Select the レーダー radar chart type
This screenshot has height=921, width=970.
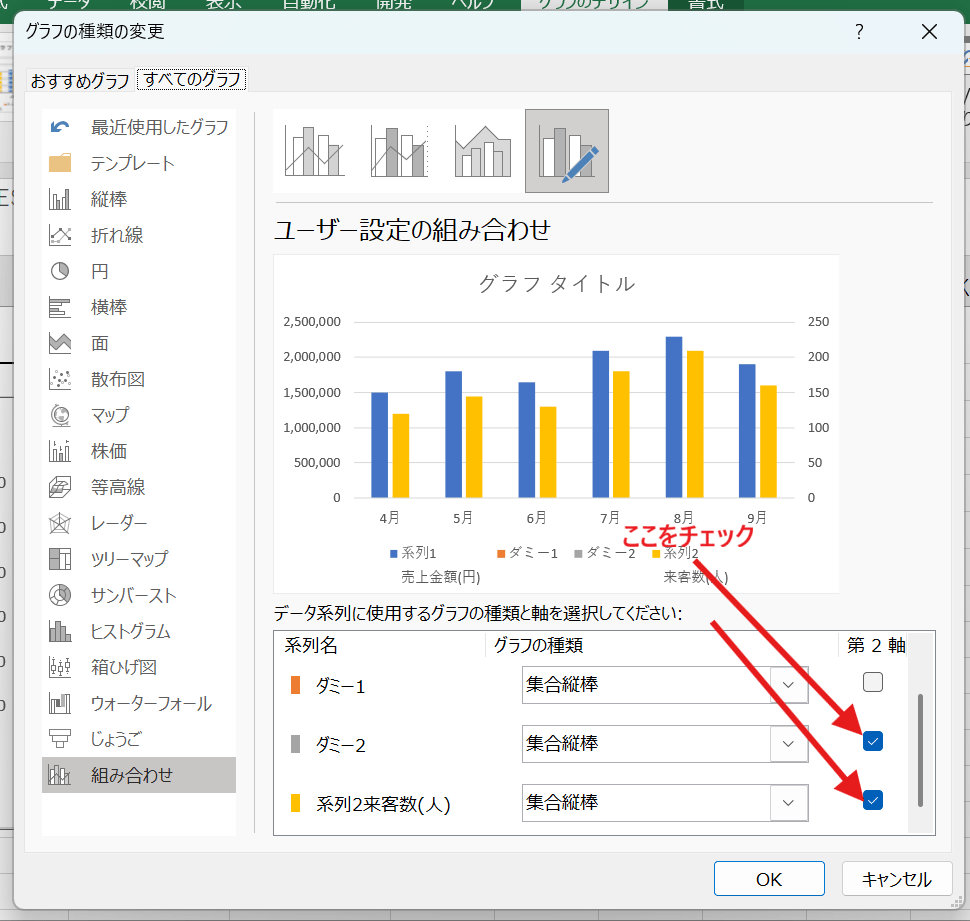(x=60, y=523)
